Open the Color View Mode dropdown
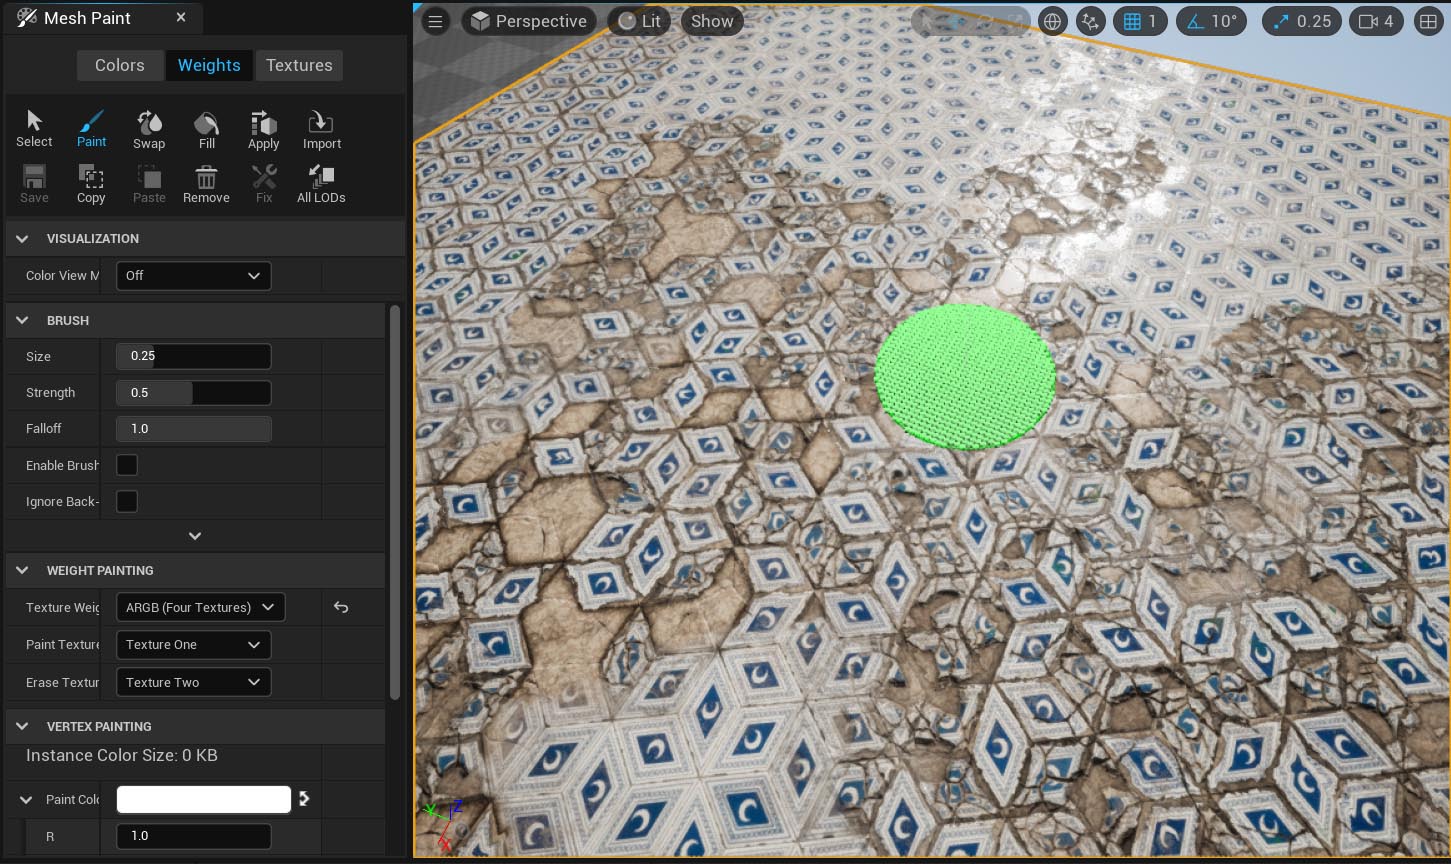 coord(193,276)
